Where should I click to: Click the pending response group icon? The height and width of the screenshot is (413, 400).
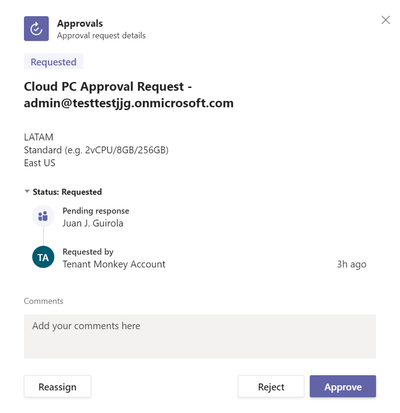(x=43, y=216)
